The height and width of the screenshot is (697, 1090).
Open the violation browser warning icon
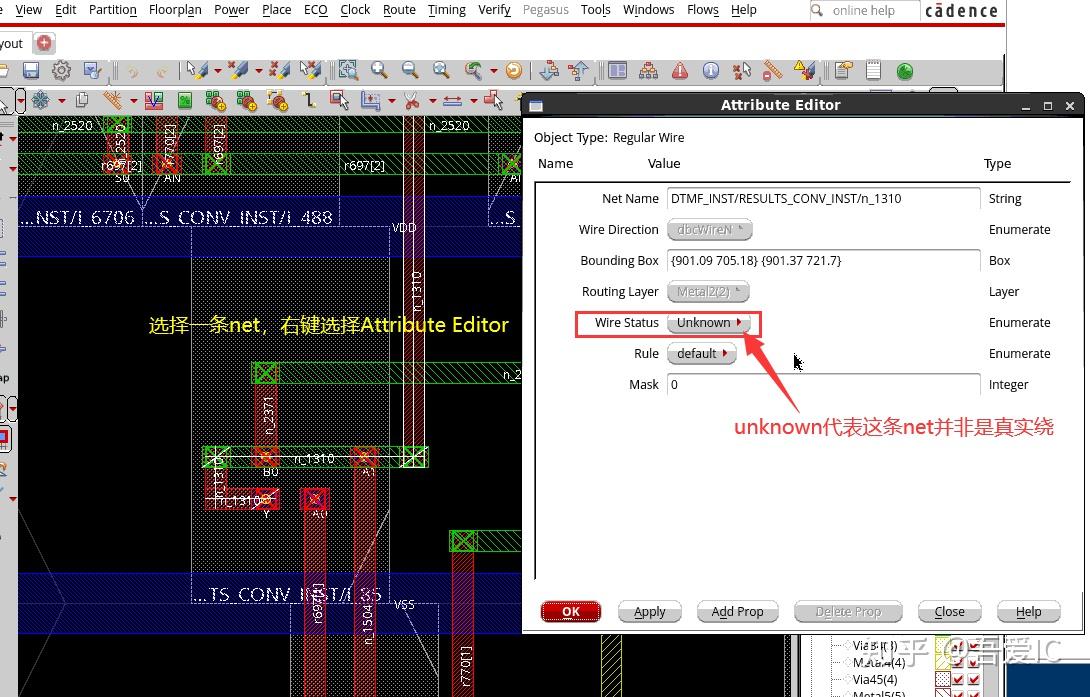(x=680, y=70)
